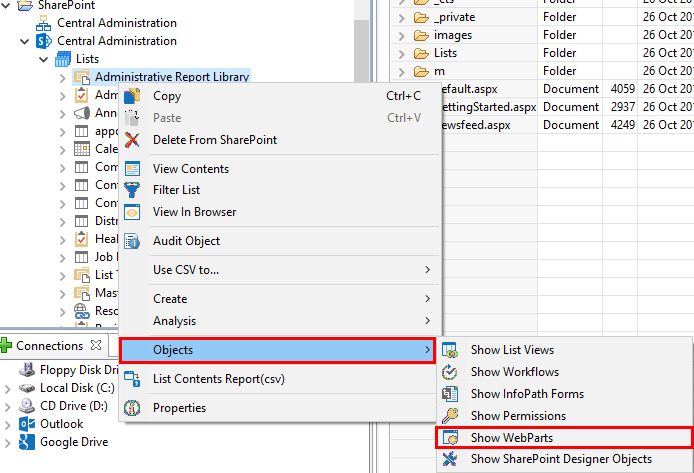Click the Show SharePoint Designer Objects icon
This screenshot has height=473, width=694.
coord(450,460)
